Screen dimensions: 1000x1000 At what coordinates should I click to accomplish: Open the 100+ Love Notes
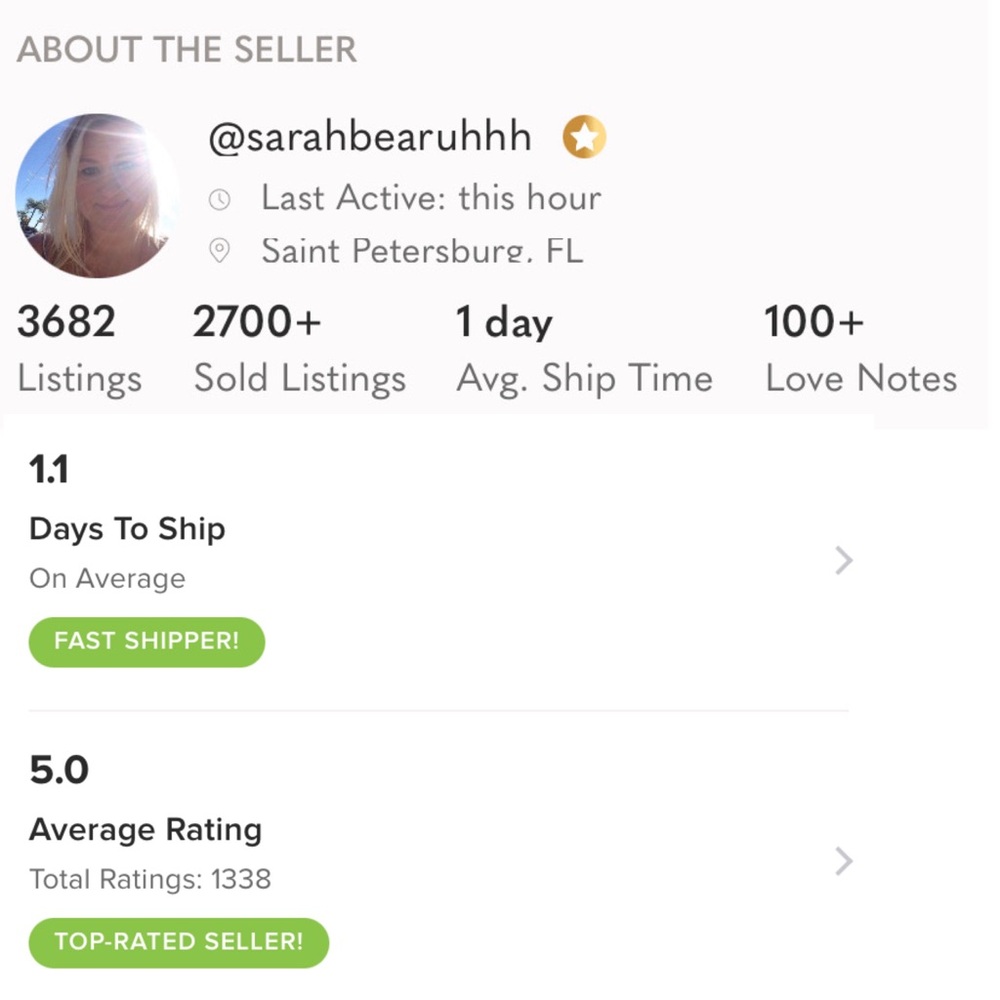click(860, 350)
